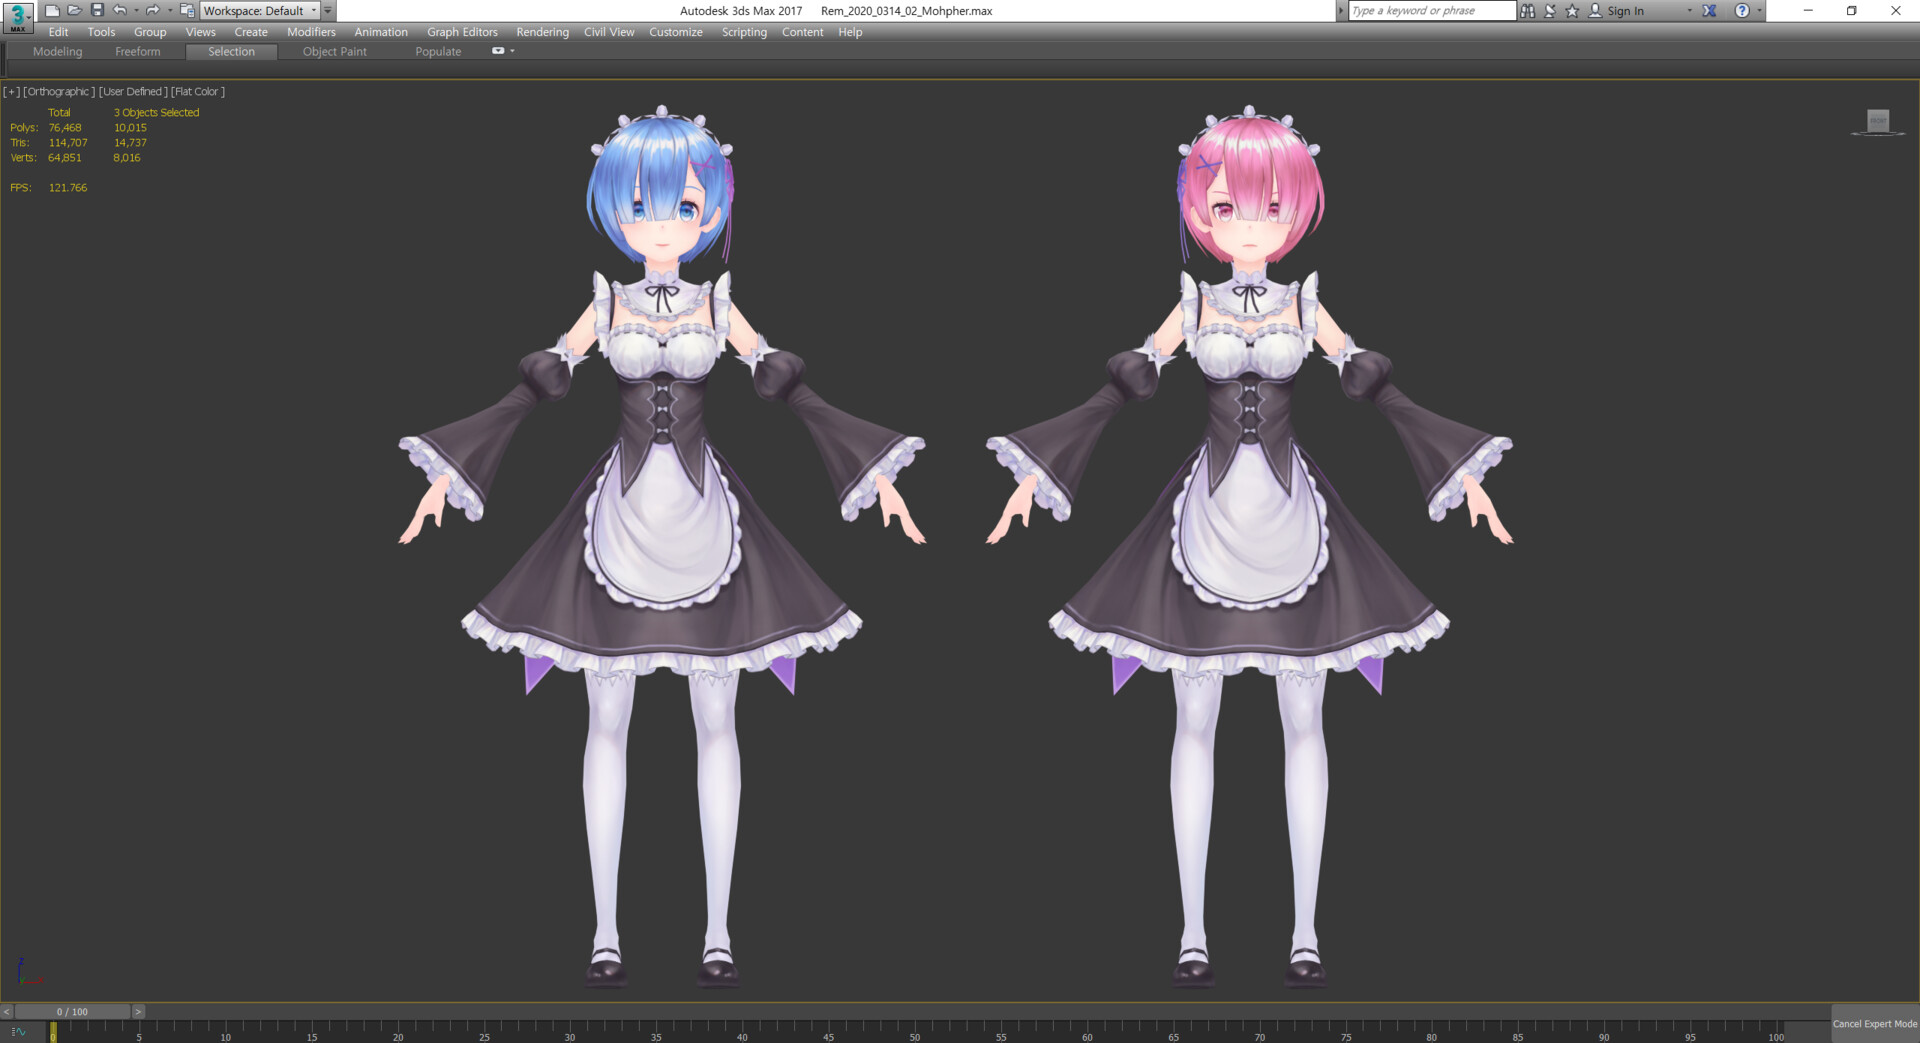This screenshot has height=1043, width=1920.
Task: Switch to the Object Paint ribbon tab
Action: [334, 52]
